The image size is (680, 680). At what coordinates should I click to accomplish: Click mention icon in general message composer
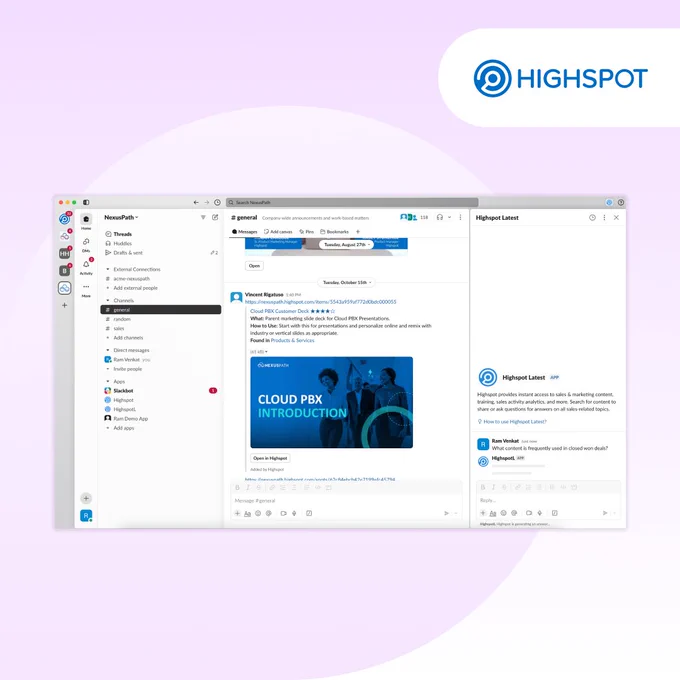pos(269,513)
